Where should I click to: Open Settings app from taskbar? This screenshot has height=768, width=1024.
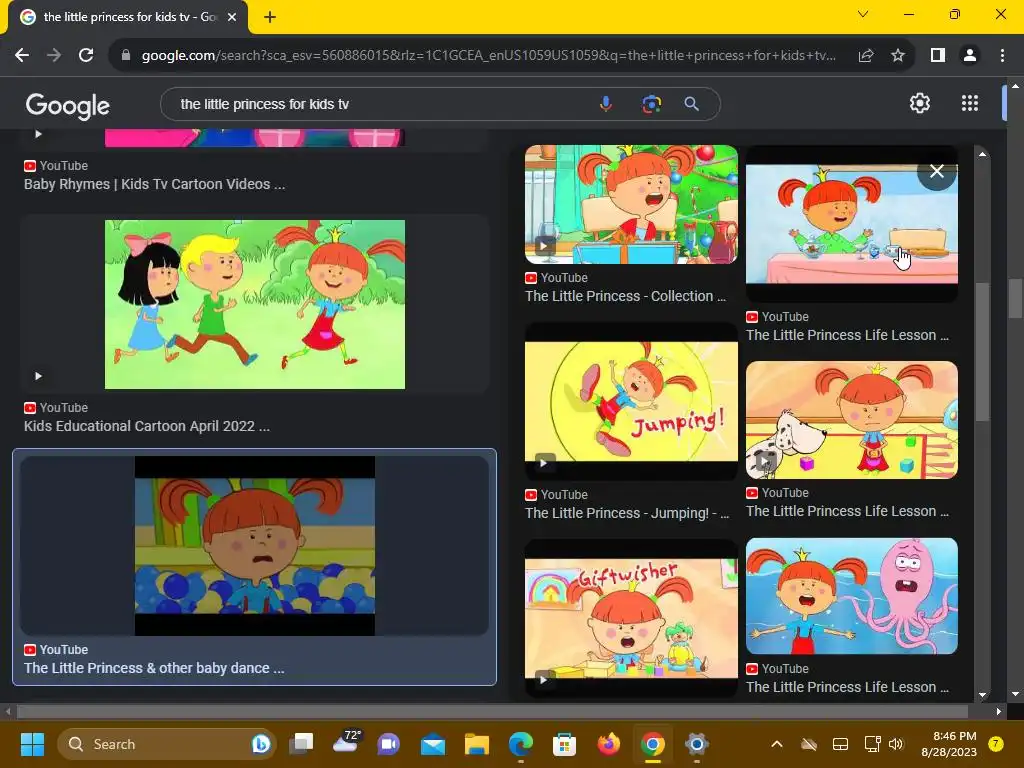(x=696, y=744)
